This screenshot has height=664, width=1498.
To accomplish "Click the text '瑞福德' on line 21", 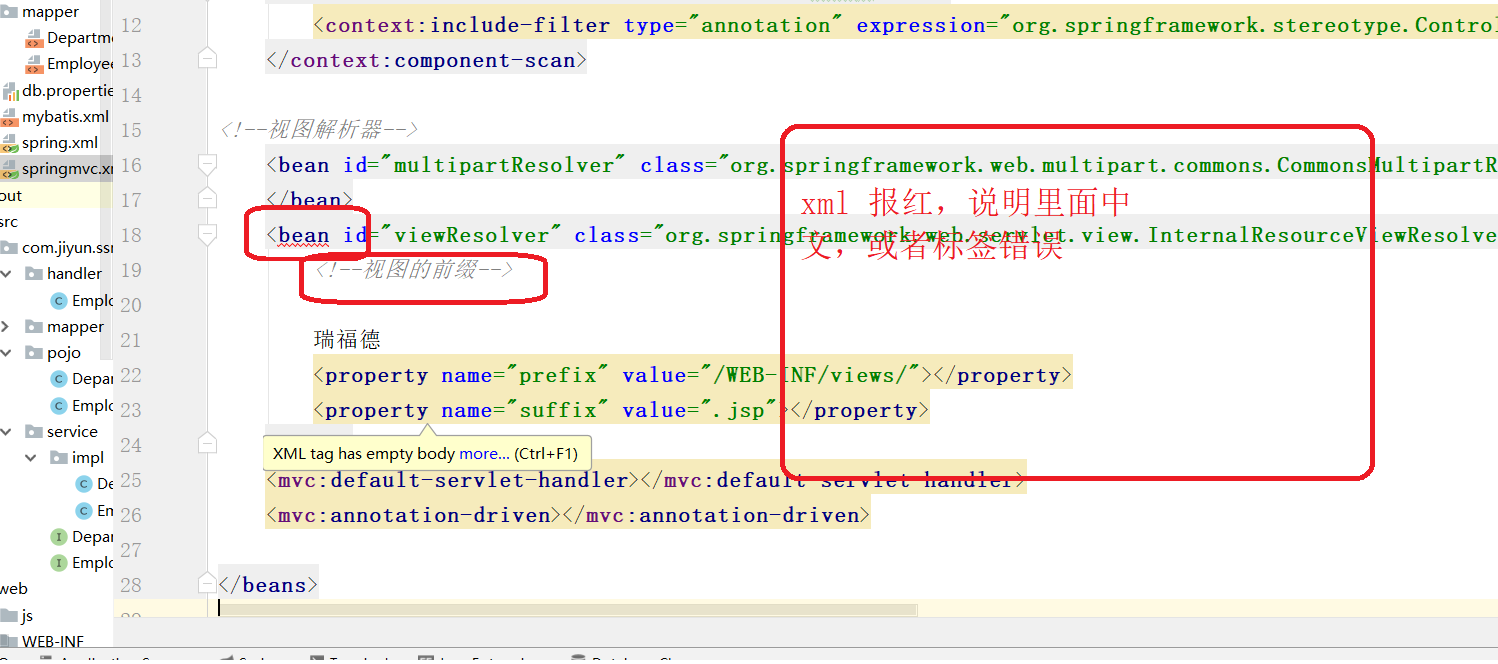I will point(347,340).
